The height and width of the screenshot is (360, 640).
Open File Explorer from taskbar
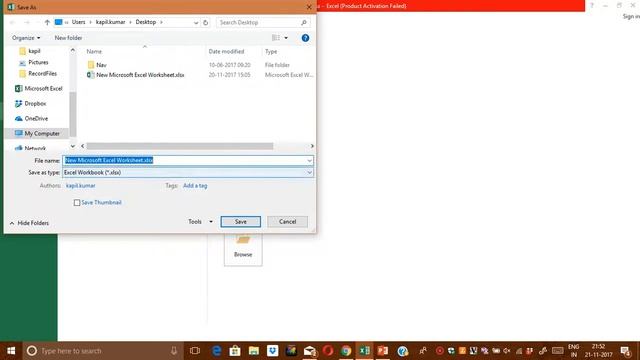pyautogui.click(x=254, y=351)
